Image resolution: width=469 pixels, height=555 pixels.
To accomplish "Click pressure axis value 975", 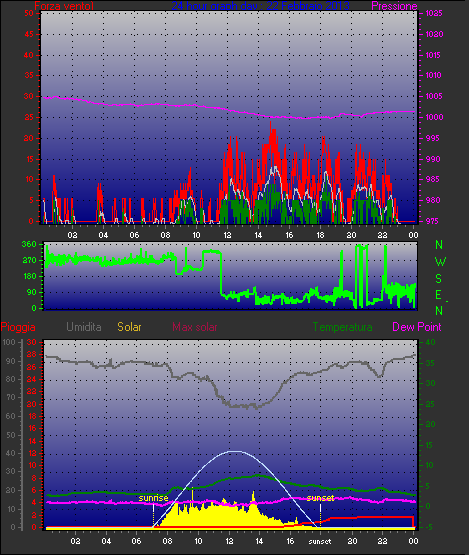I will 433,221.
